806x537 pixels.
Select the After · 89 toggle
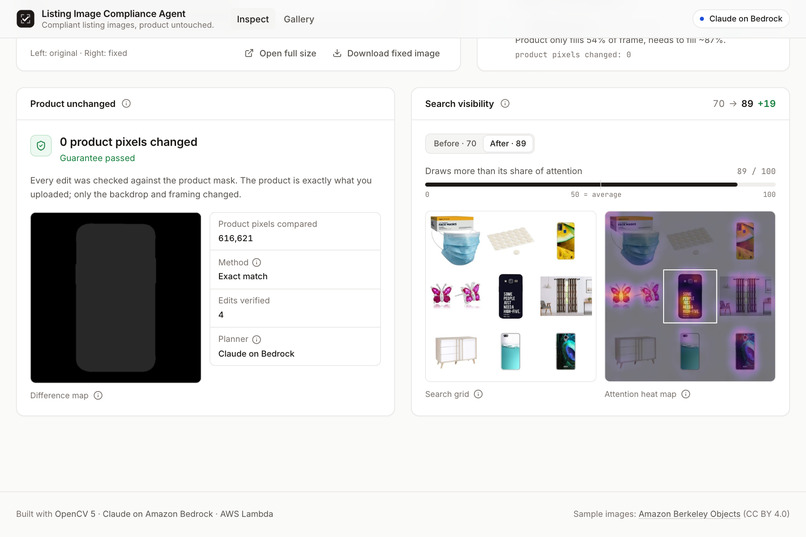click(507, 143)
